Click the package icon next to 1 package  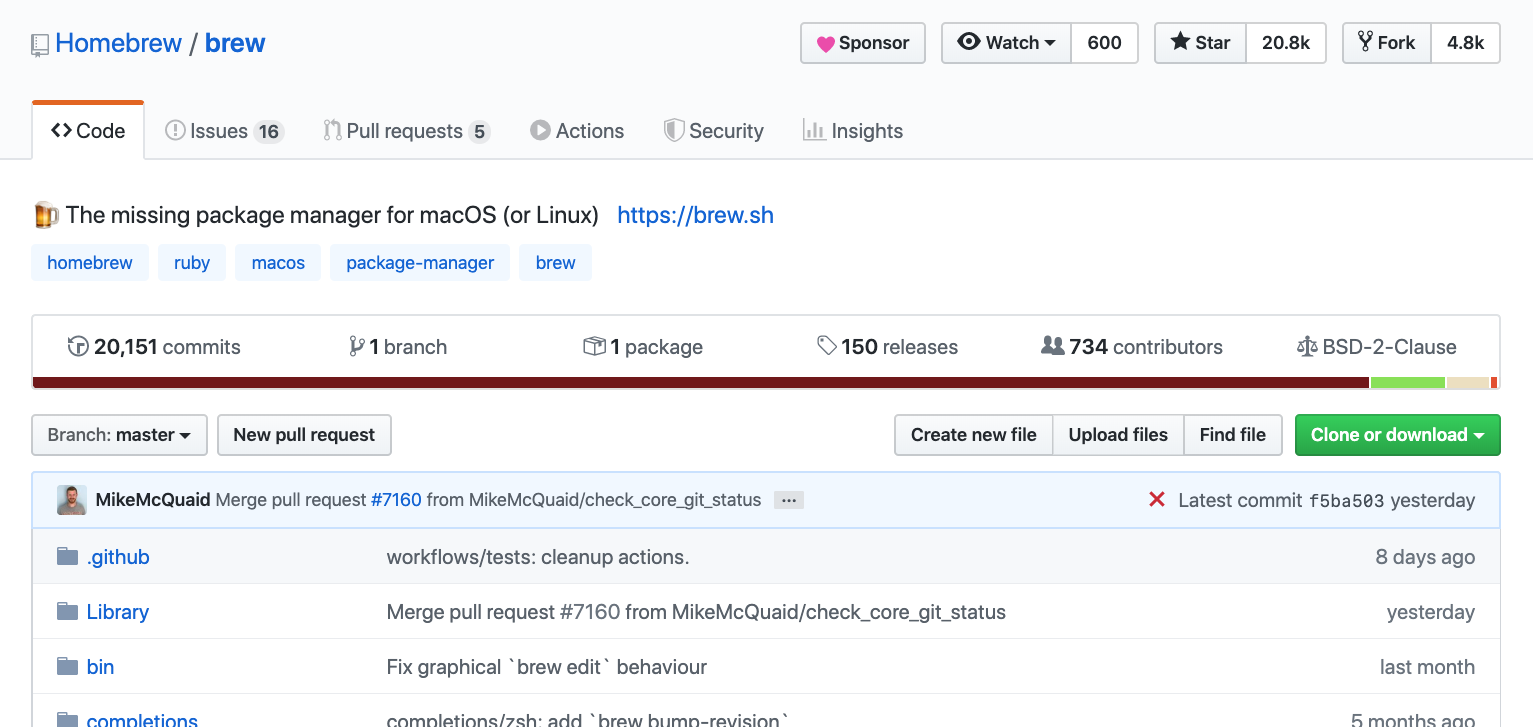click(x=596, y=346)
